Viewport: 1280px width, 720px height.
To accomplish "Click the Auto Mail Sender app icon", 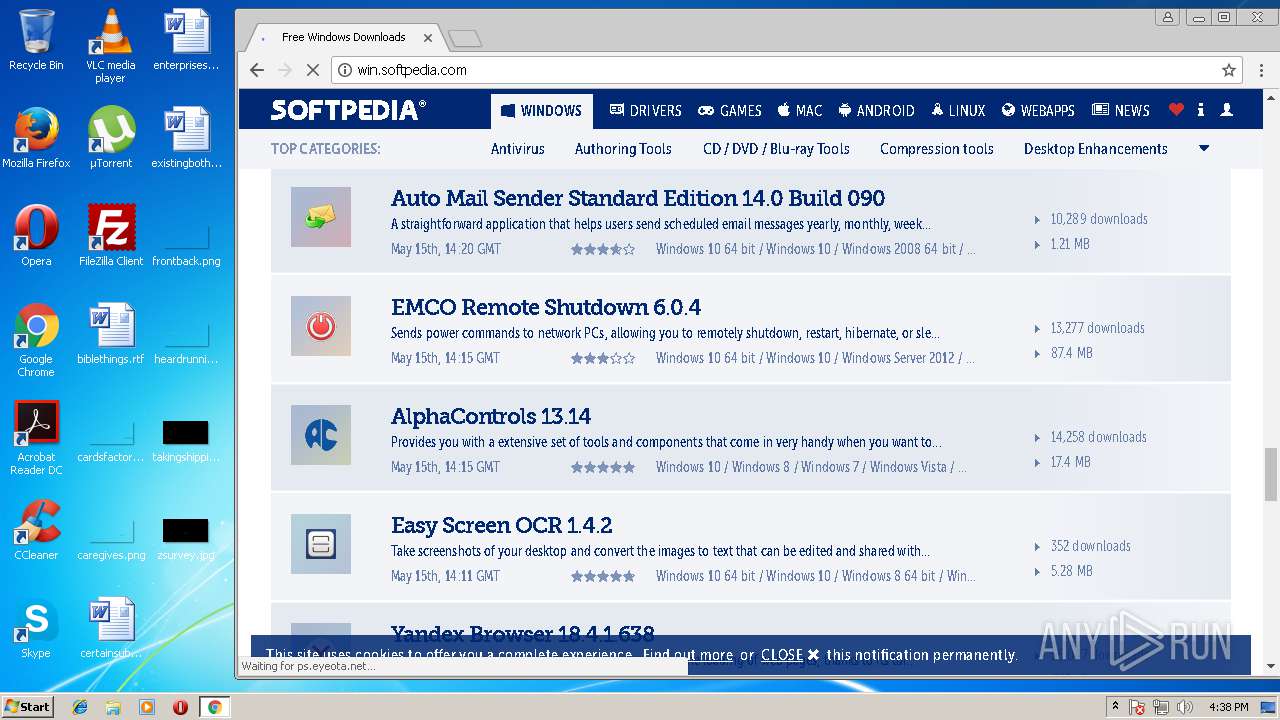I will (321, 217).
